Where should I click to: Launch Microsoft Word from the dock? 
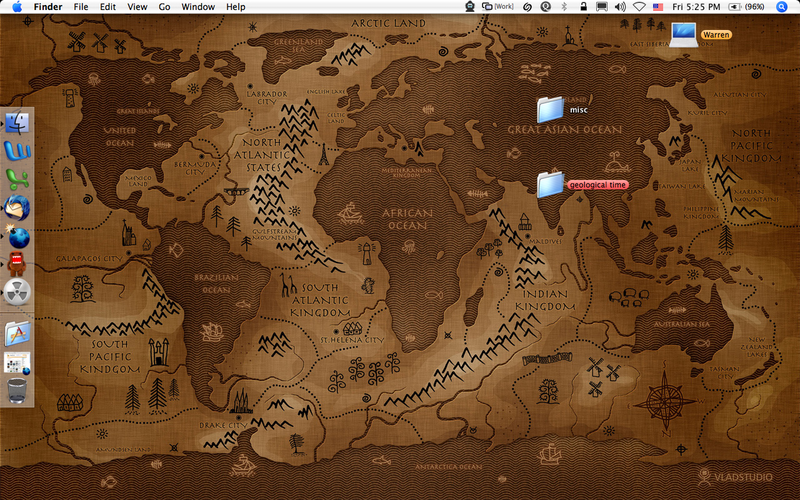click(x=17, y=151)
